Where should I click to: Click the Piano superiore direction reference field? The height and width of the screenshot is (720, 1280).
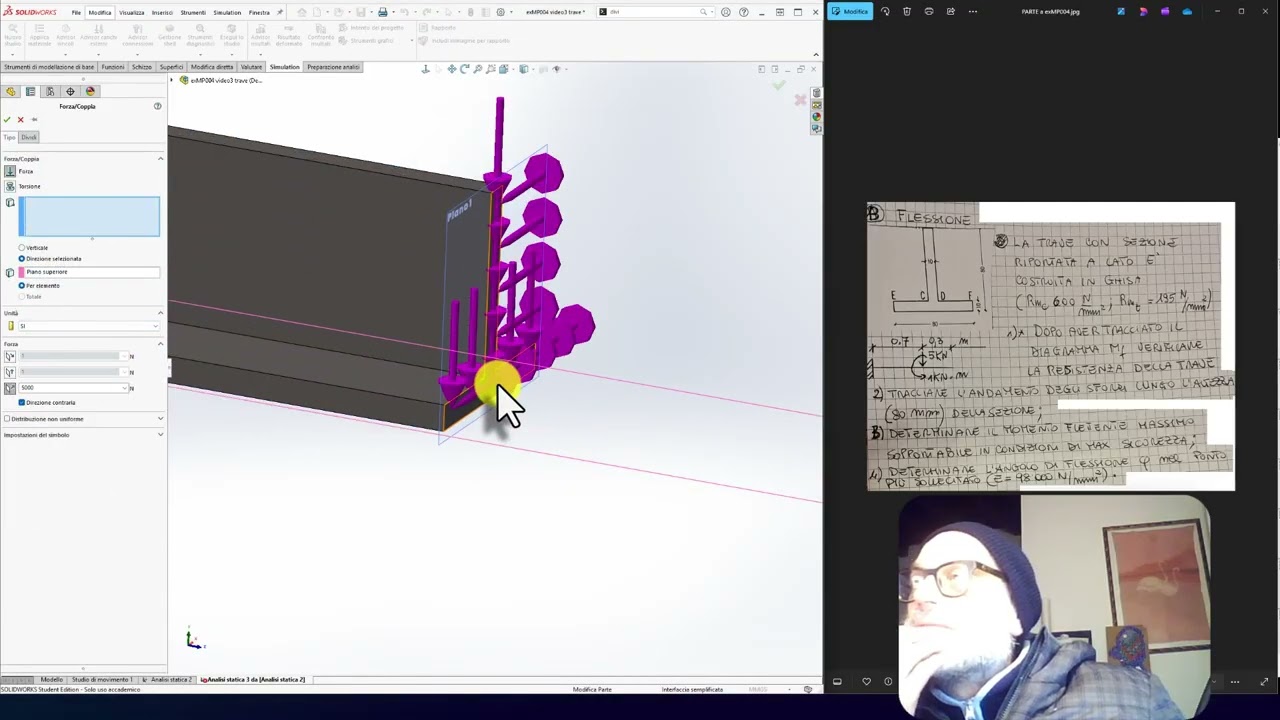pos(89,272)
